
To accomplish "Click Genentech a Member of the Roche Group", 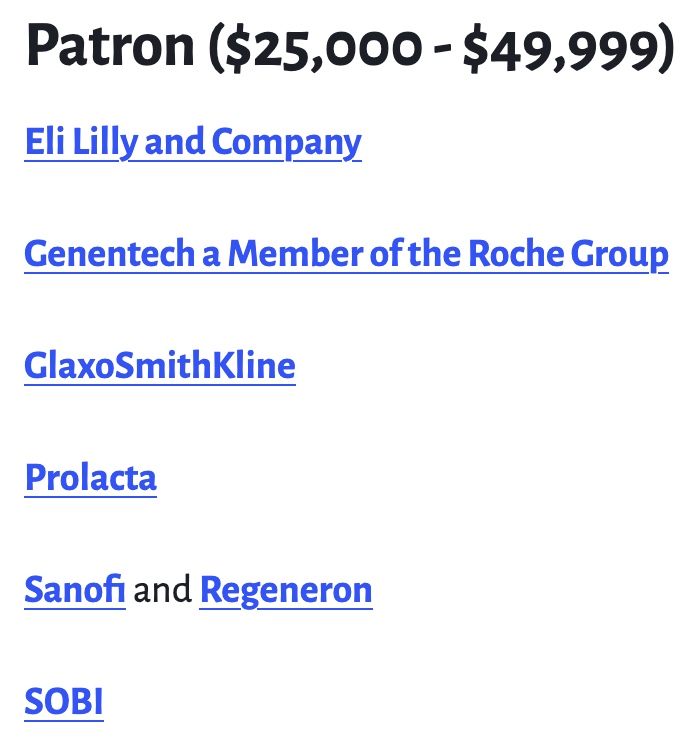I will coord(346,254).
